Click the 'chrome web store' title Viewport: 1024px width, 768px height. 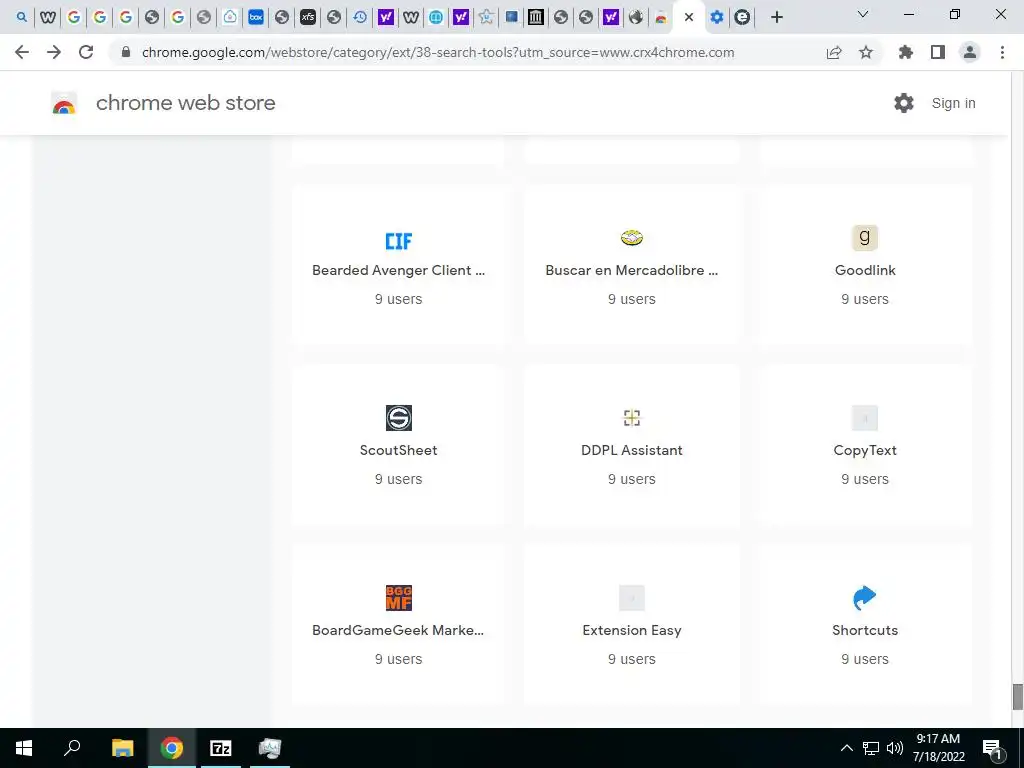coord(185,103)
